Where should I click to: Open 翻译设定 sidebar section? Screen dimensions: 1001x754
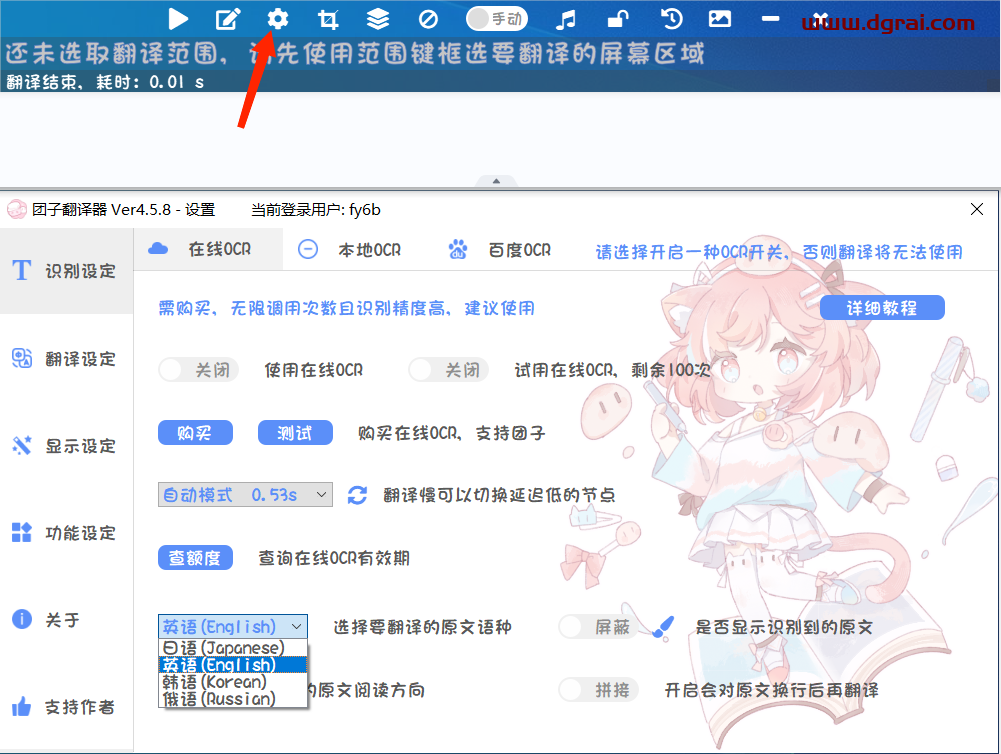click(66, 359)
